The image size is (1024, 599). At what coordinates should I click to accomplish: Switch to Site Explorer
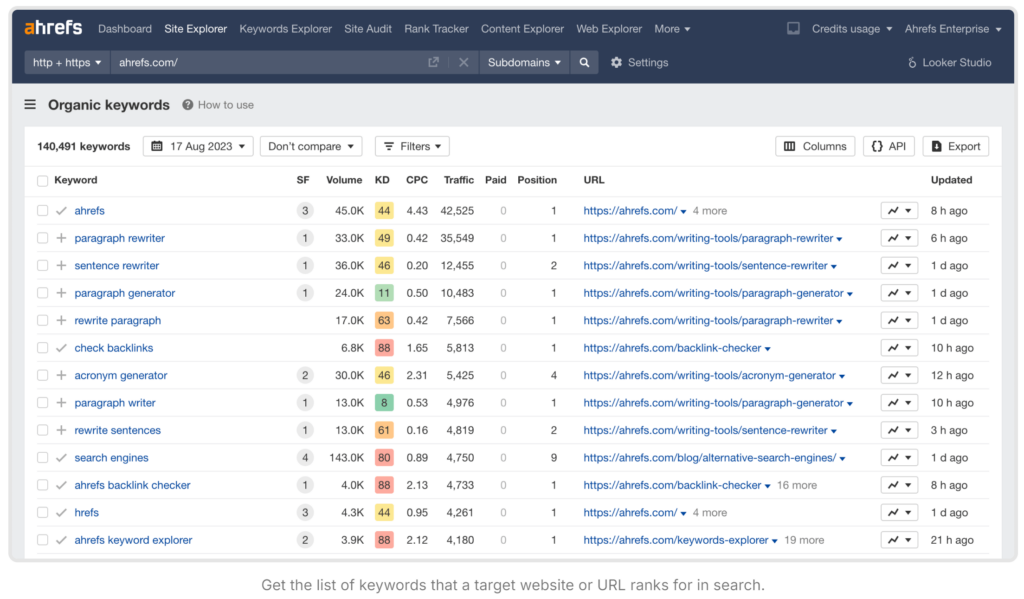pos(196,29)
